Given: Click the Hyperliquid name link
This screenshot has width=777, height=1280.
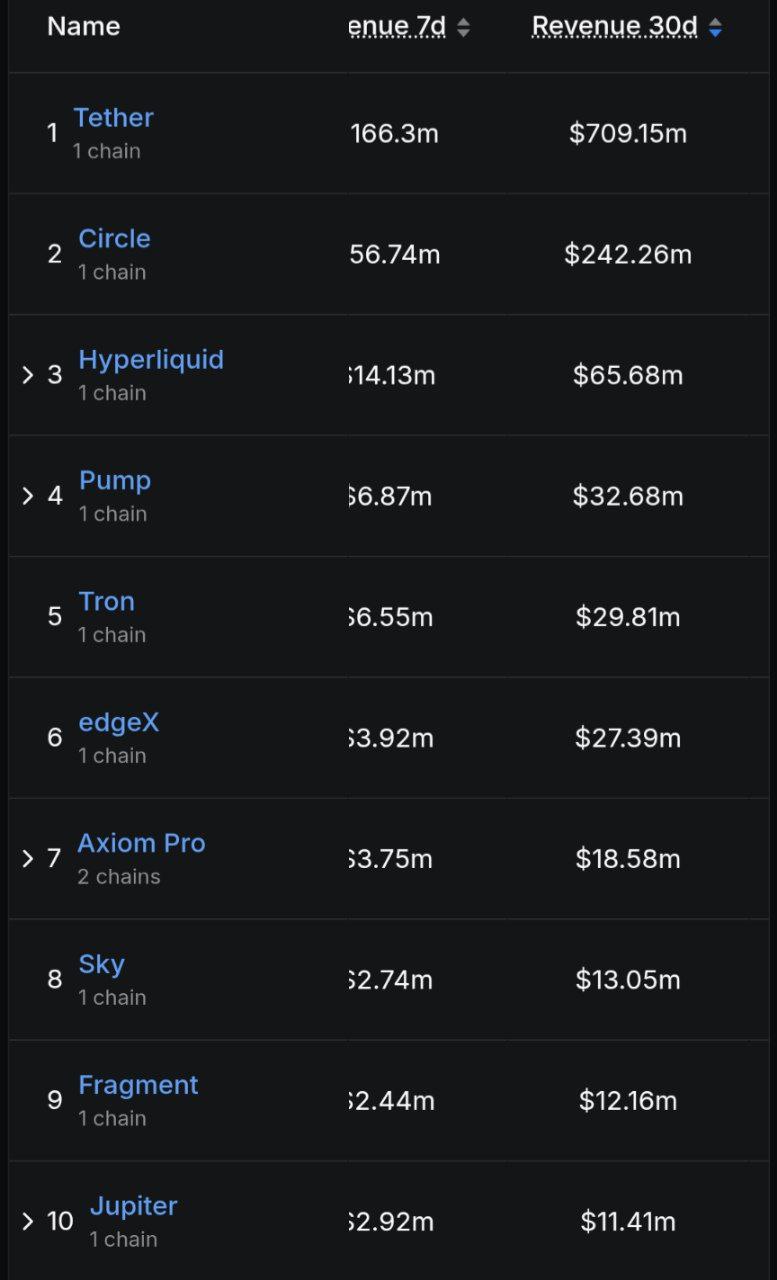Looking at the screenshot, I should pos(151,360).
